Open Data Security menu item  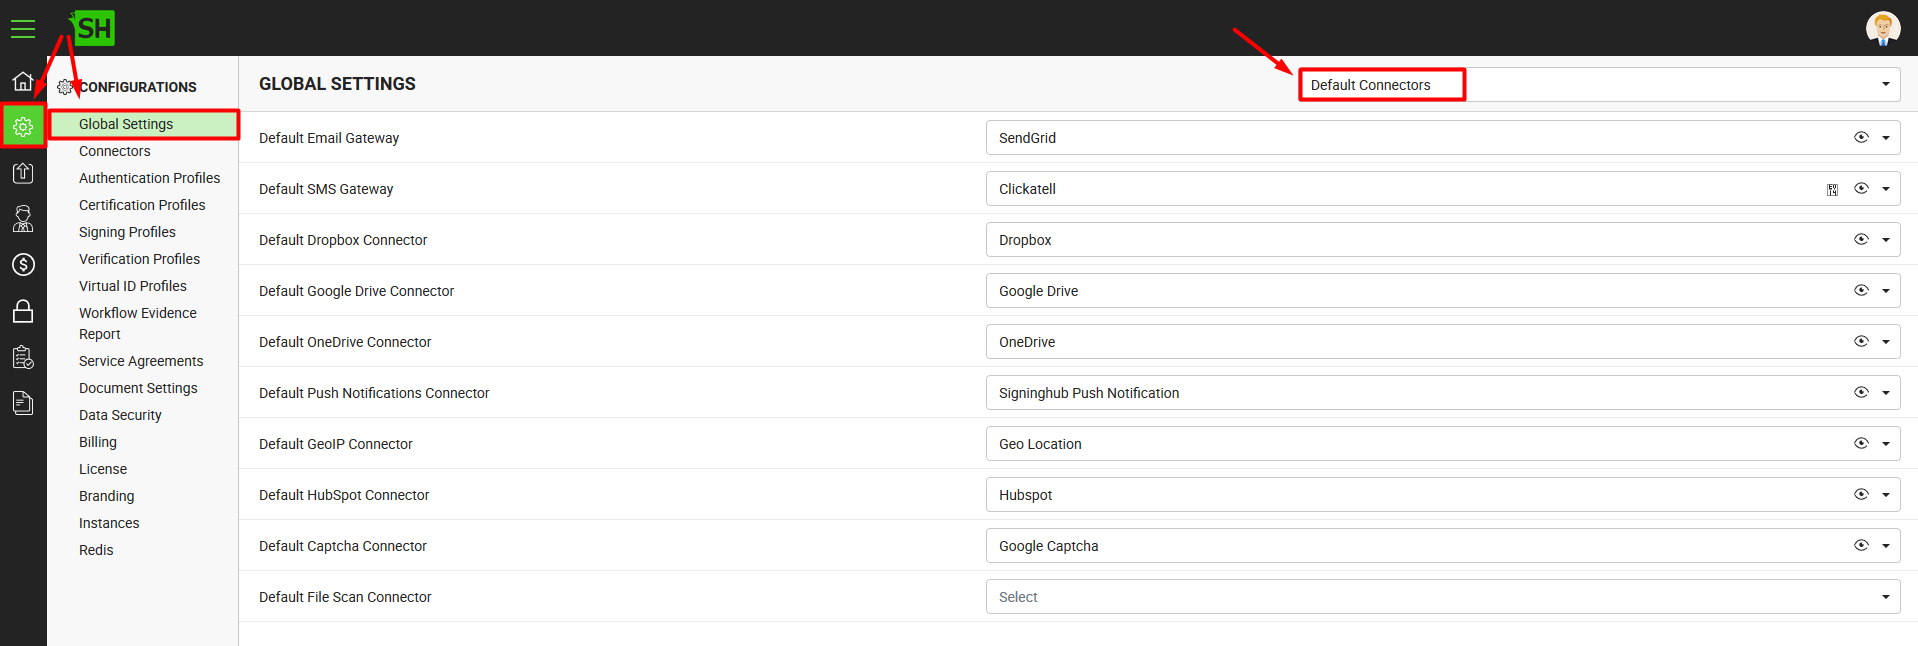point(120,415)
